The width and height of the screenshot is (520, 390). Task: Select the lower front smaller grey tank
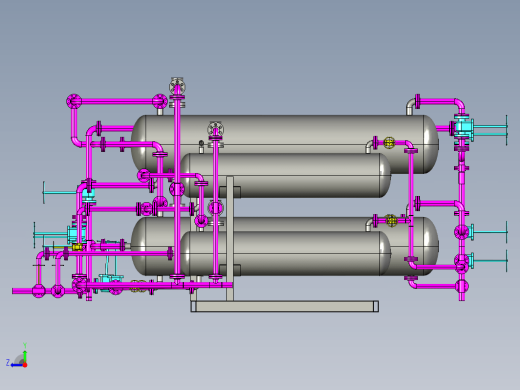pos(285,253)
